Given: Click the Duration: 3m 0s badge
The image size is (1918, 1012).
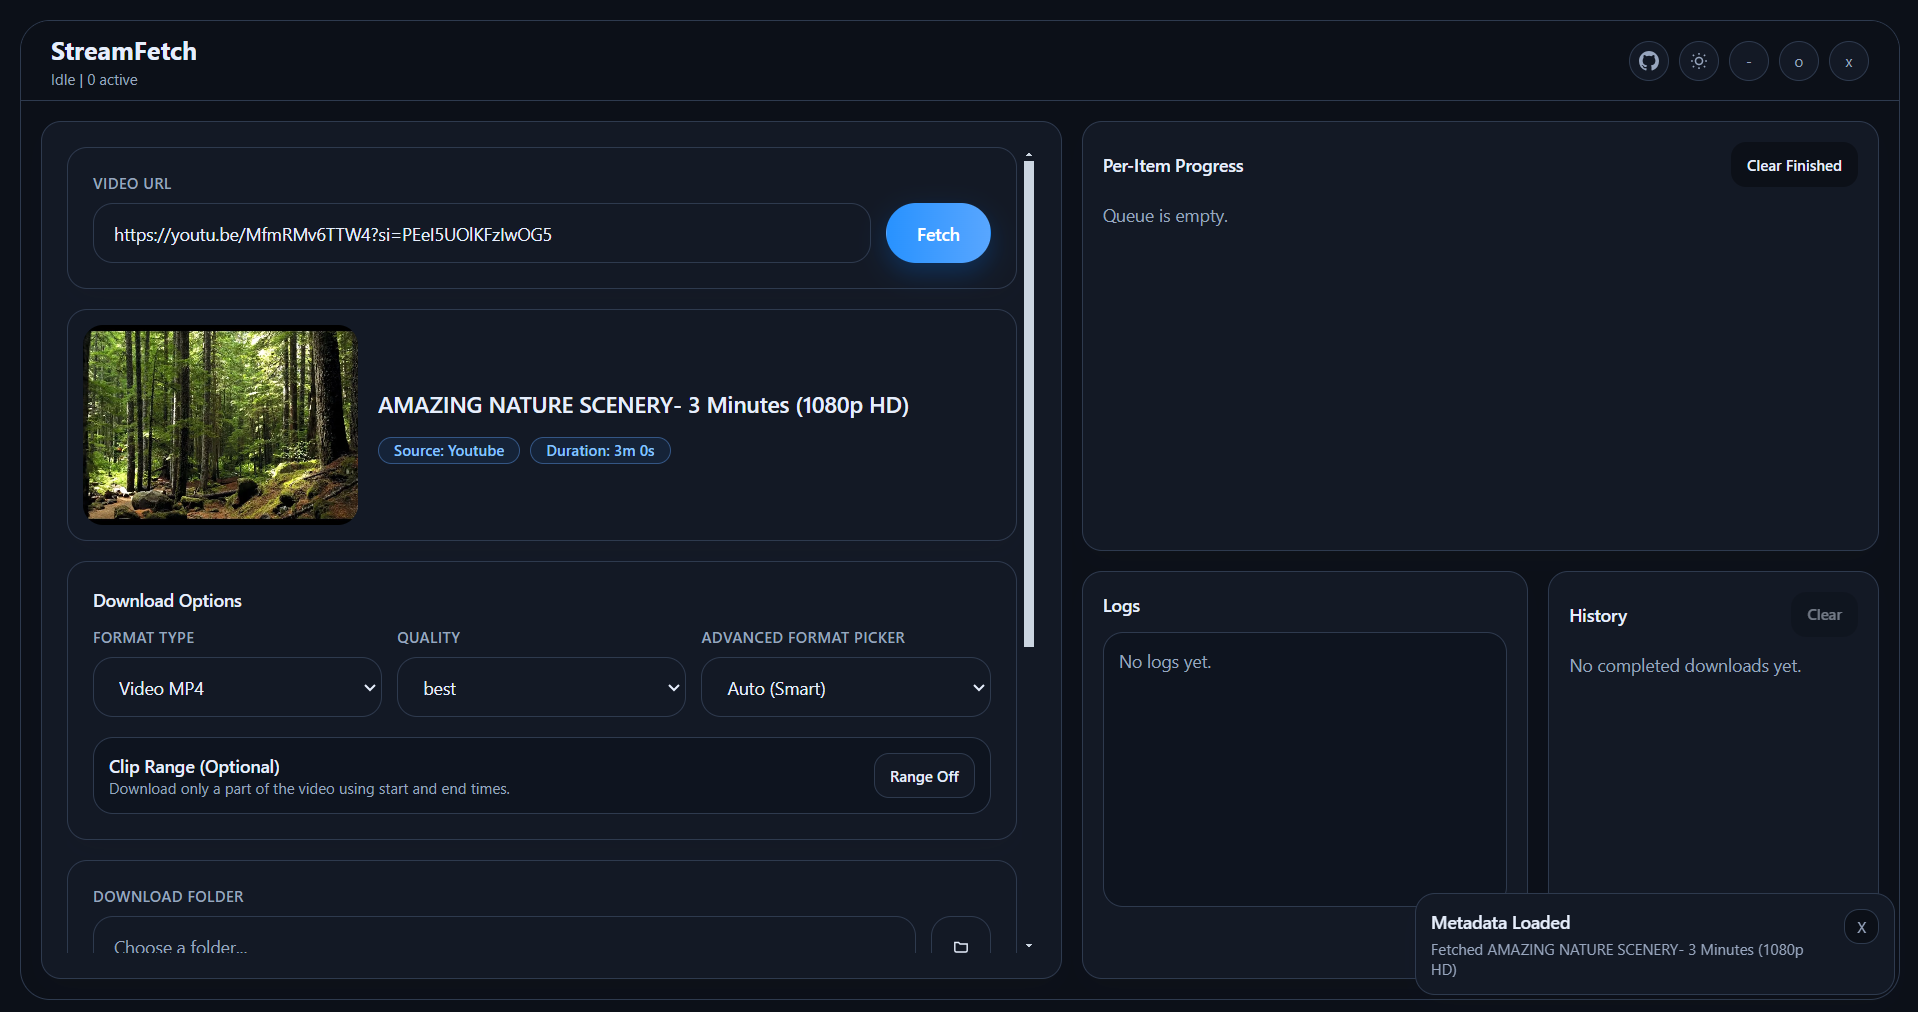Looking at the screenshot, I should [600, 450].
